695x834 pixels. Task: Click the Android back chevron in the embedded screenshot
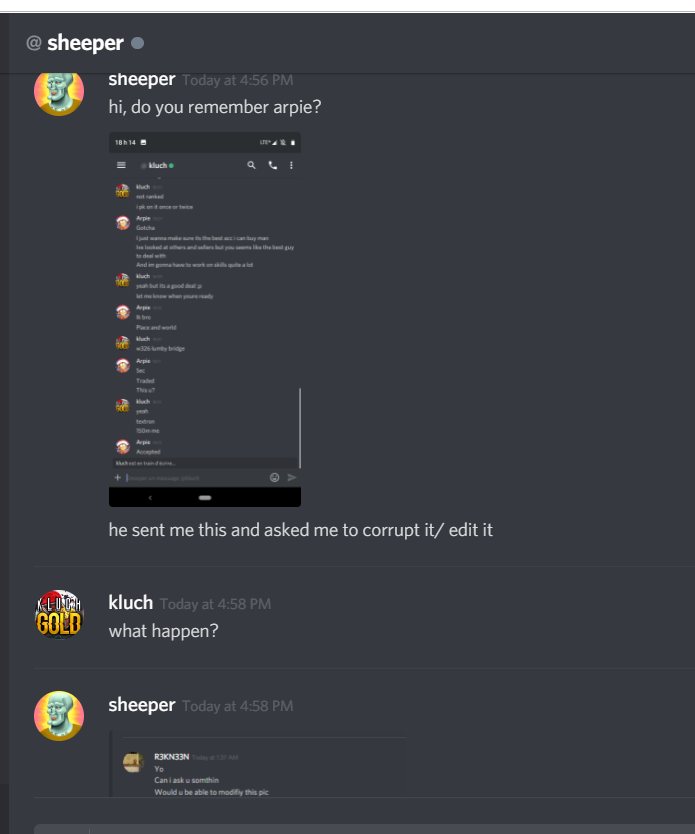150,498
